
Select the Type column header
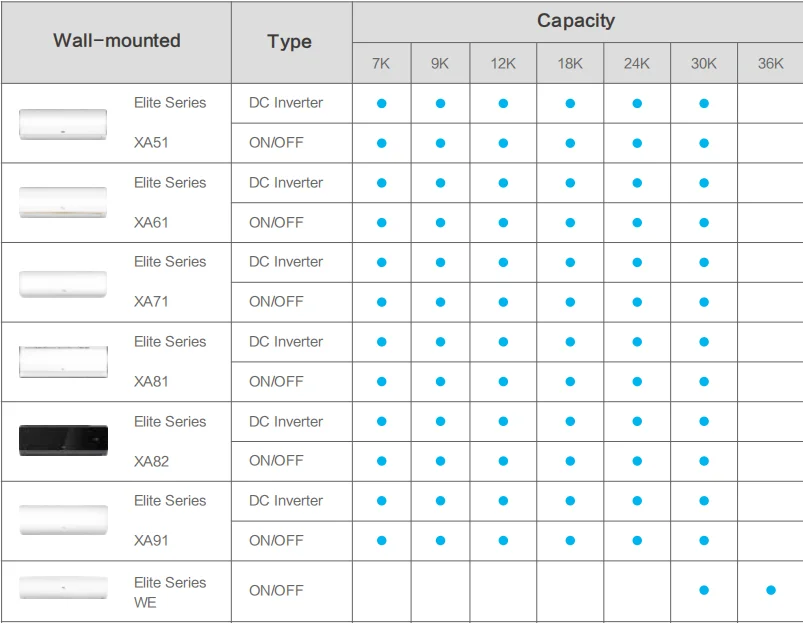point(290,42)
